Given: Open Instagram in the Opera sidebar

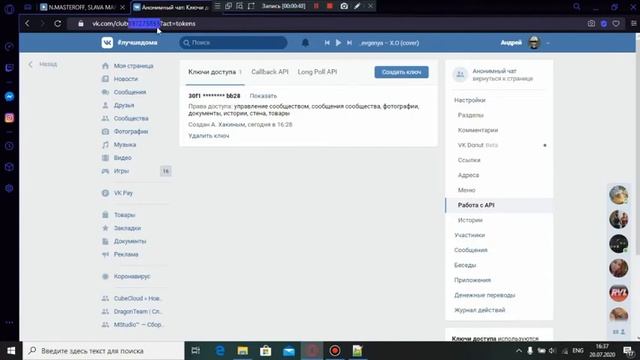Looking at the screenshot, I should 9,118.
